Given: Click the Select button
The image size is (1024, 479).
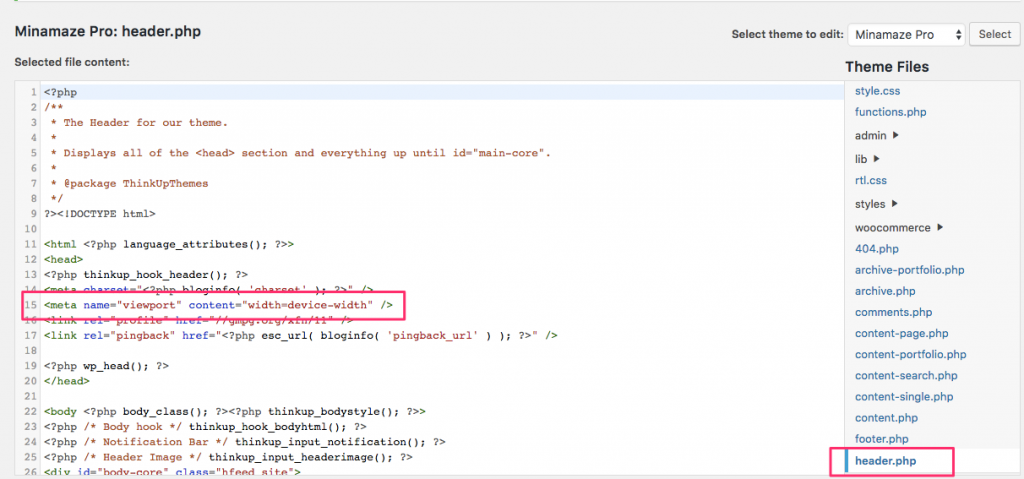Looking at the screenshot, I should tap(994, 34).
